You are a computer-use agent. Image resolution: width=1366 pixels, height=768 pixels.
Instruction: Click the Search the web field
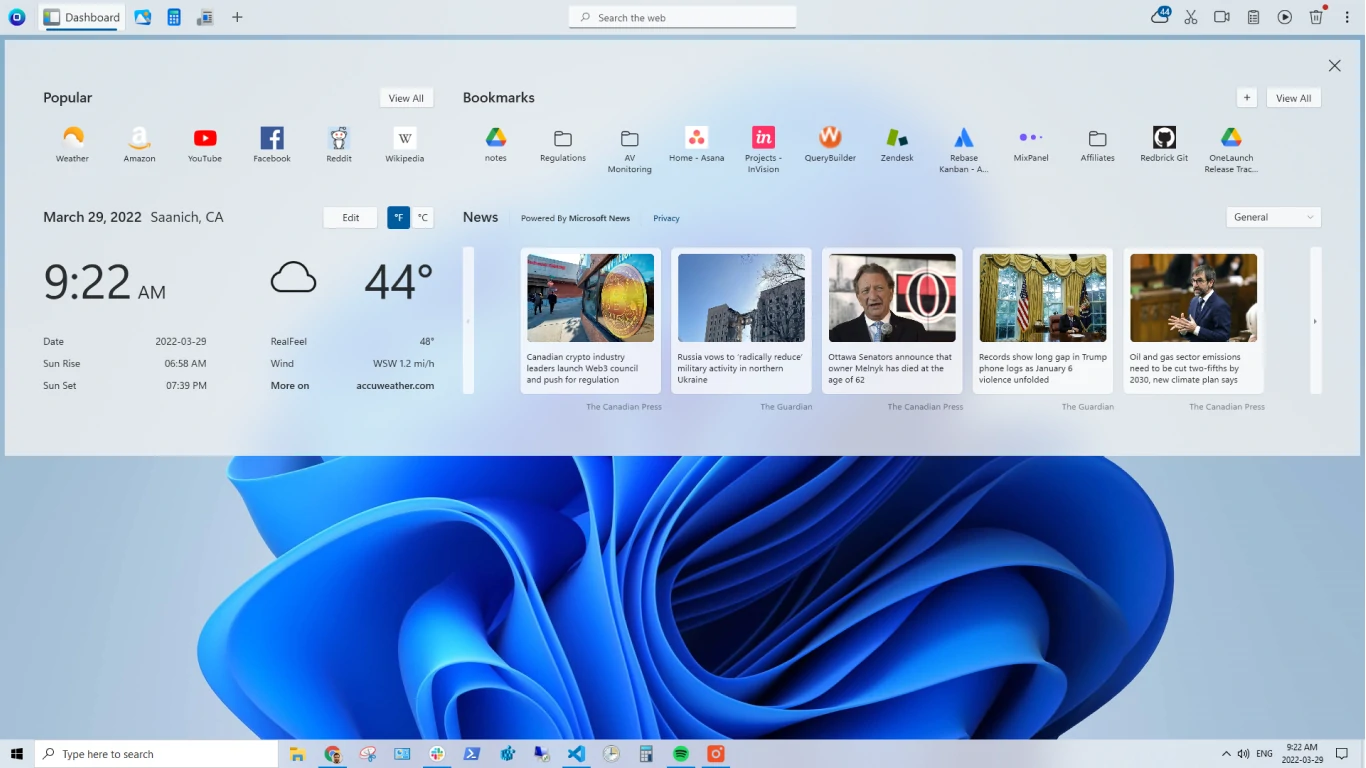683,17
